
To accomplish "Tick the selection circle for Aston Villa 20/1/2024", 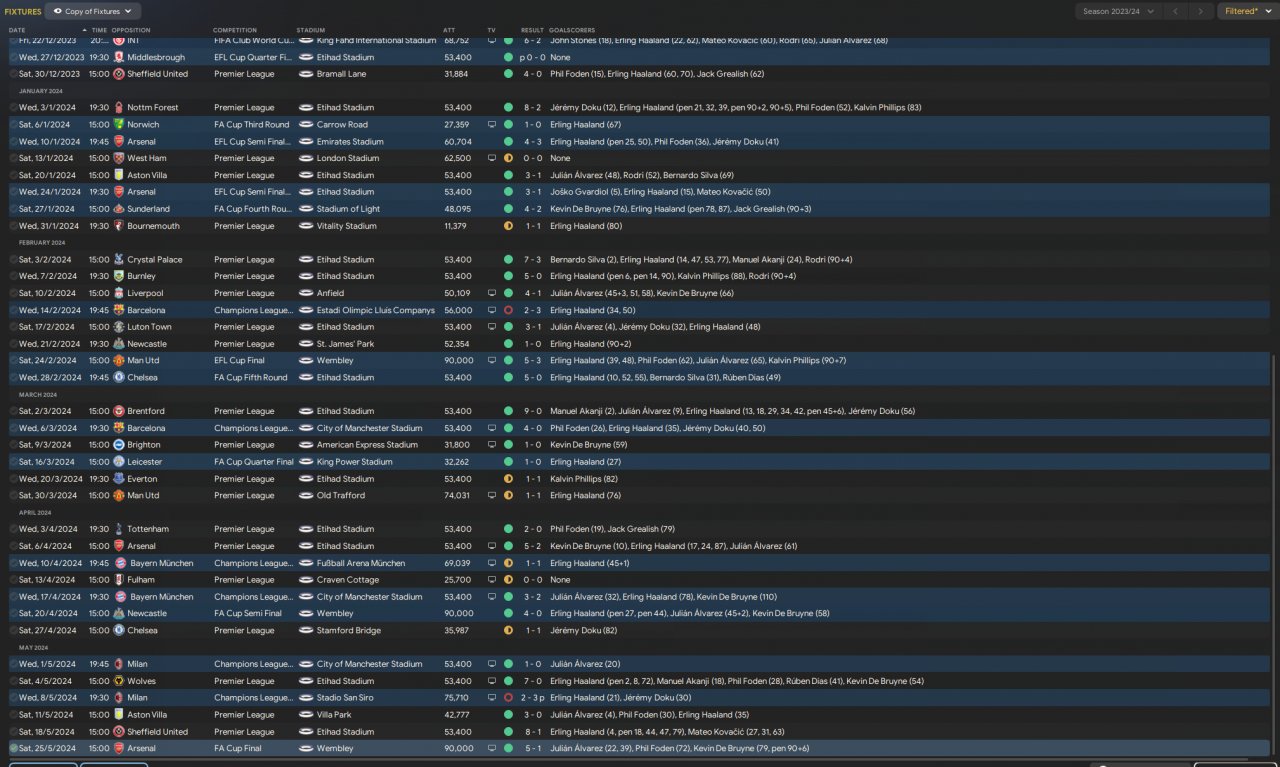I will (13, 175).
